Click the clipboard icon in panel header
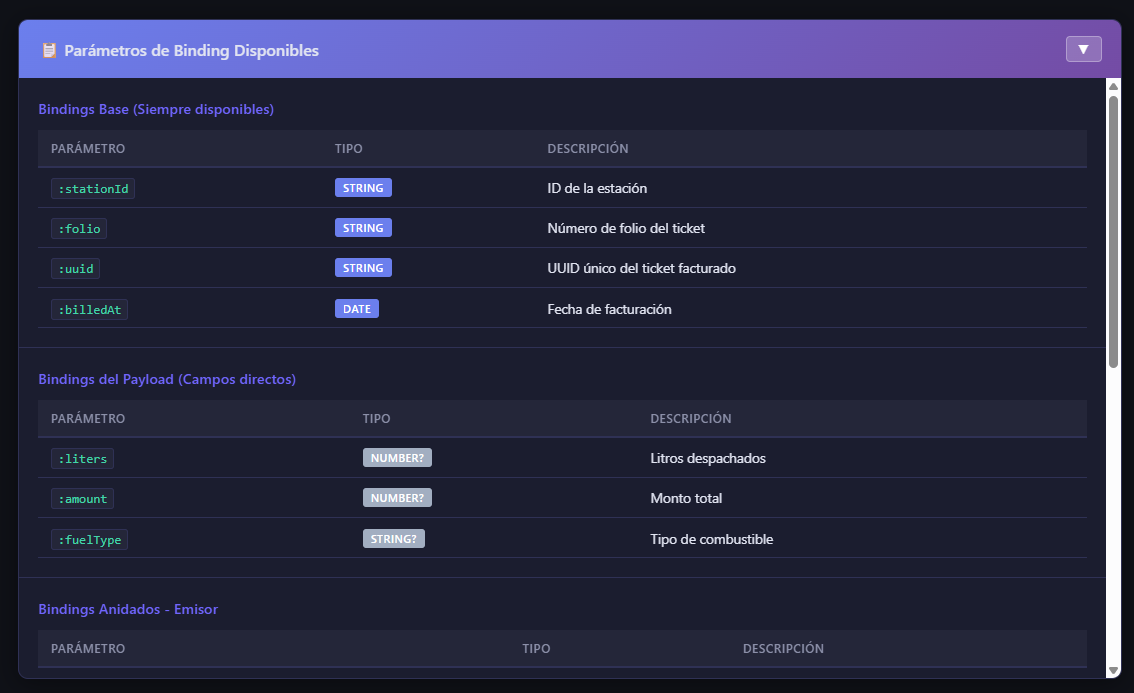Screen dimensions: 1134x693 (49, 50)
